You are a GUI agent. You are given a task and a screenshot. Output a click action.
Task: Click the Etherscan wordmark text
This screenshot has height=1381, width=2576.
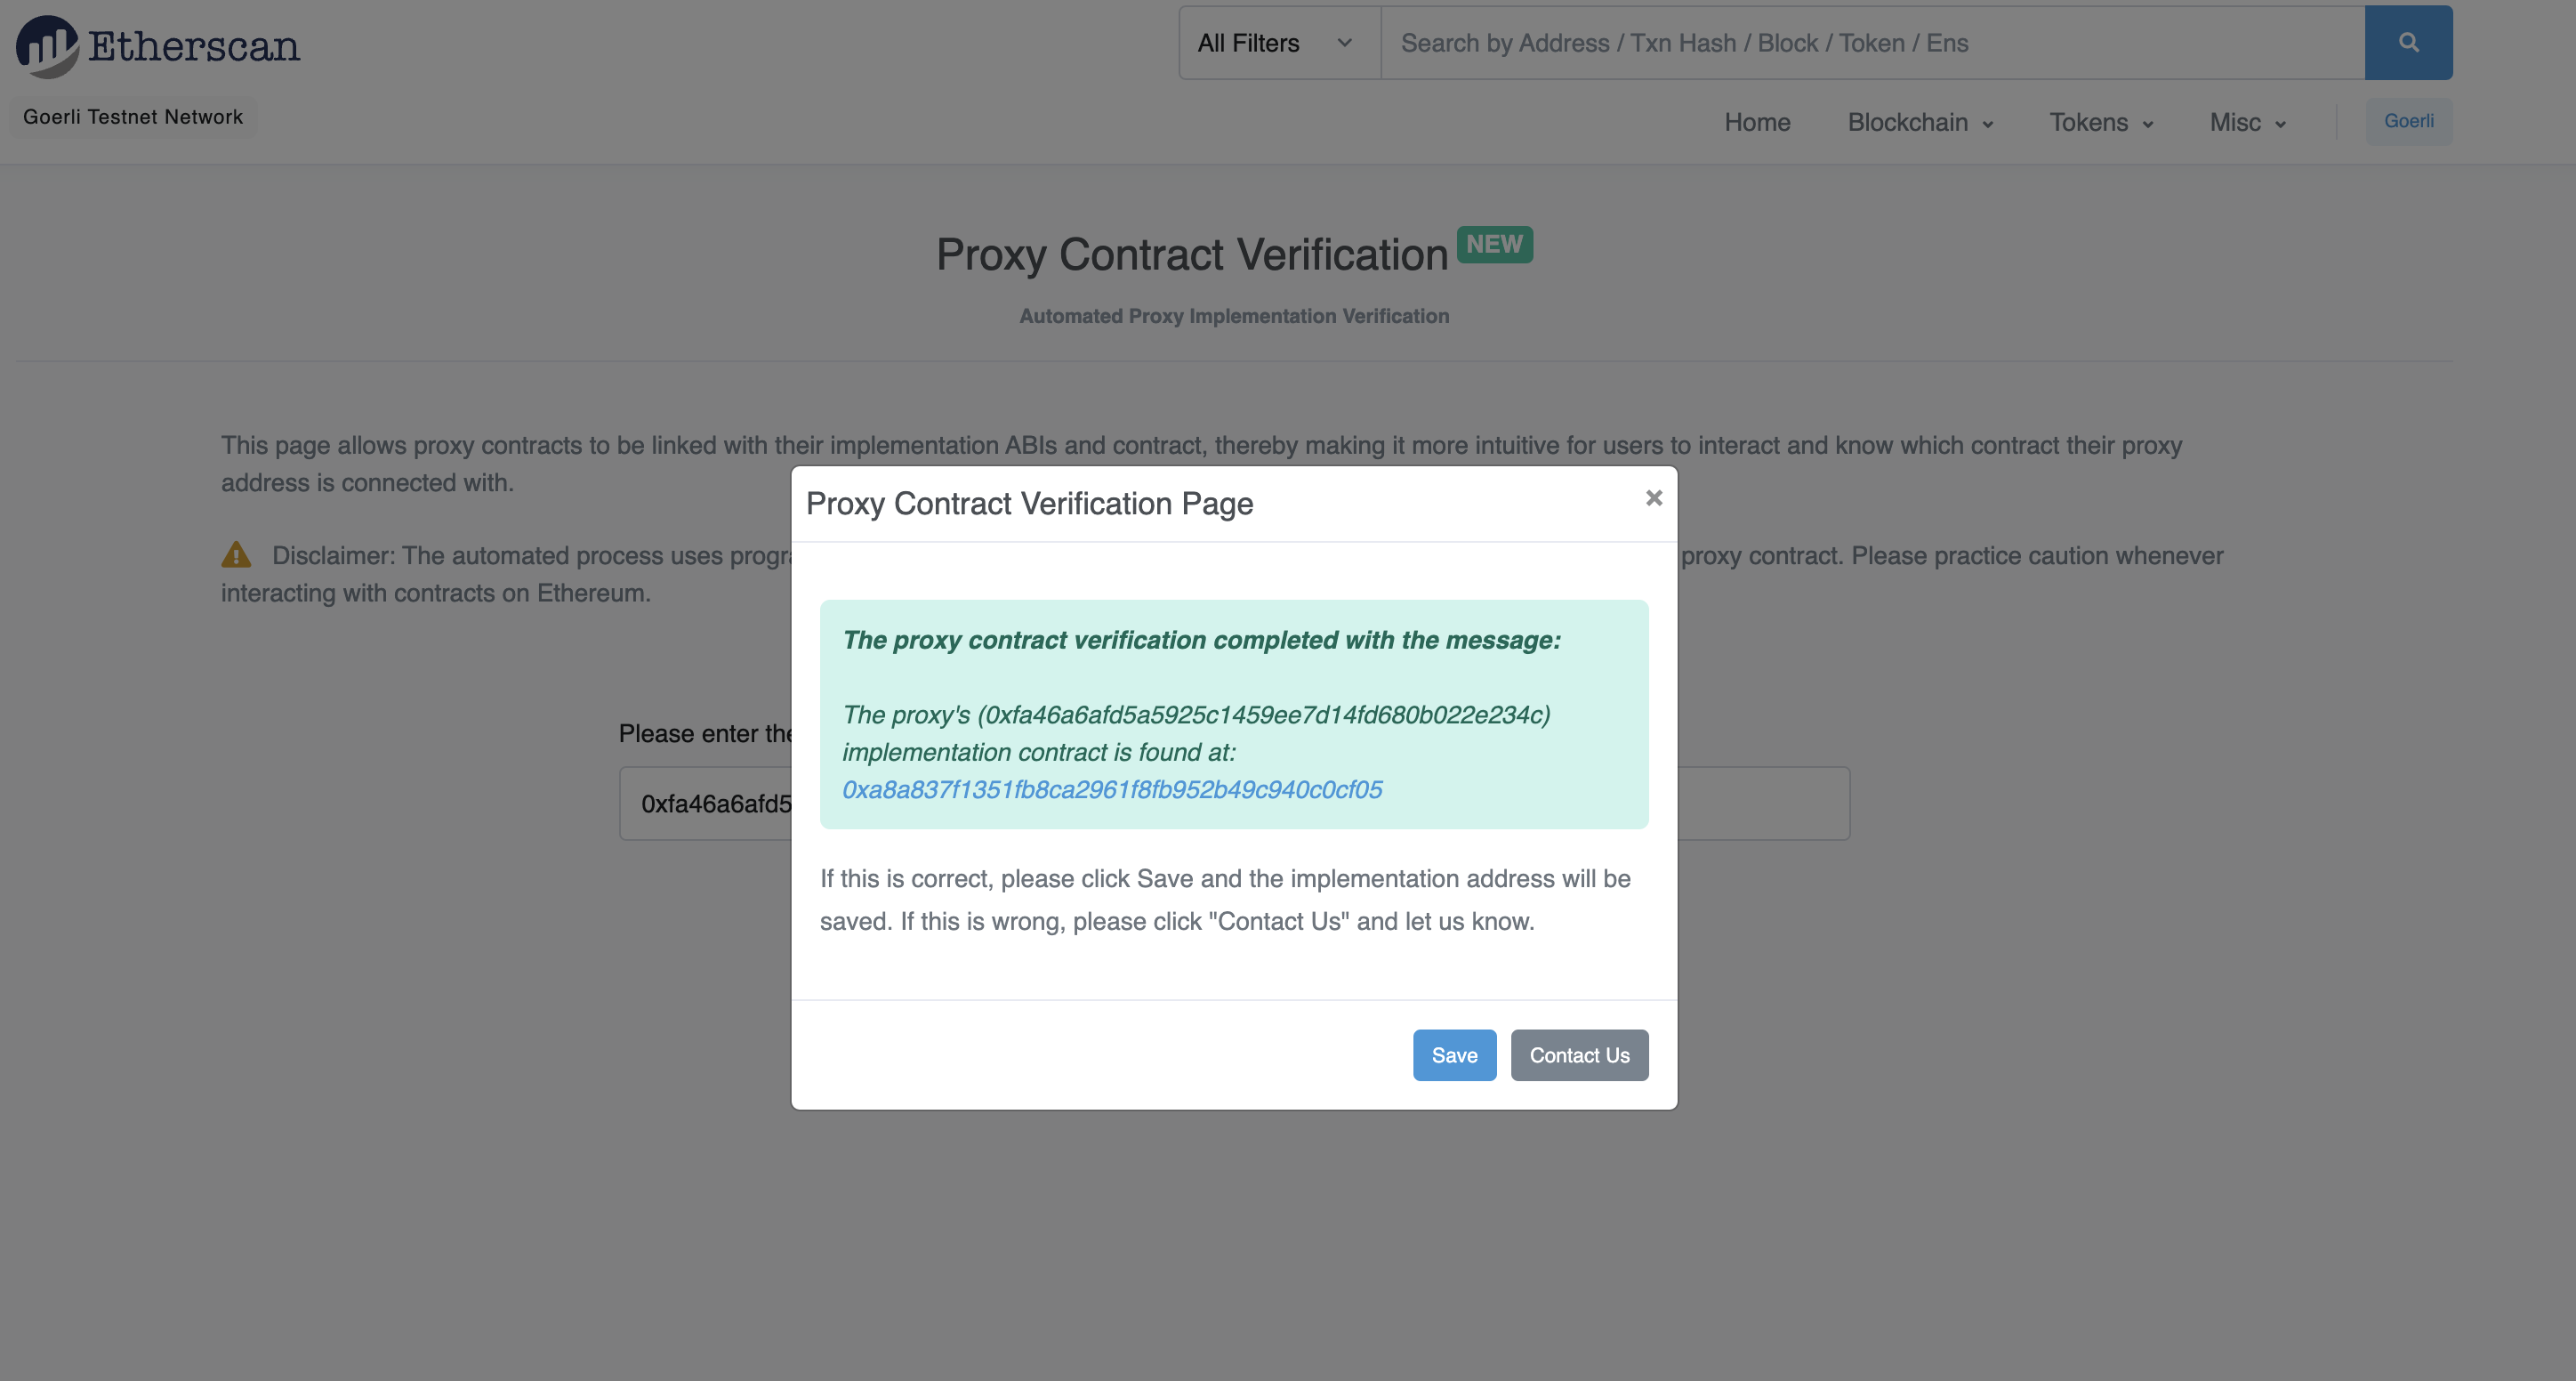point(194,46)
